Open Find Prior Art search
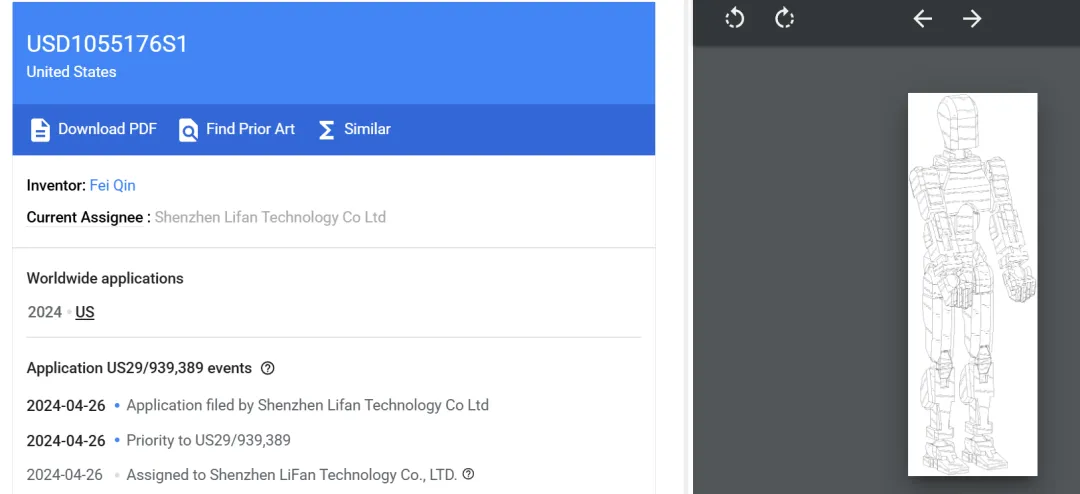This screenshot has height=494, width=1080. click(237, 129)
